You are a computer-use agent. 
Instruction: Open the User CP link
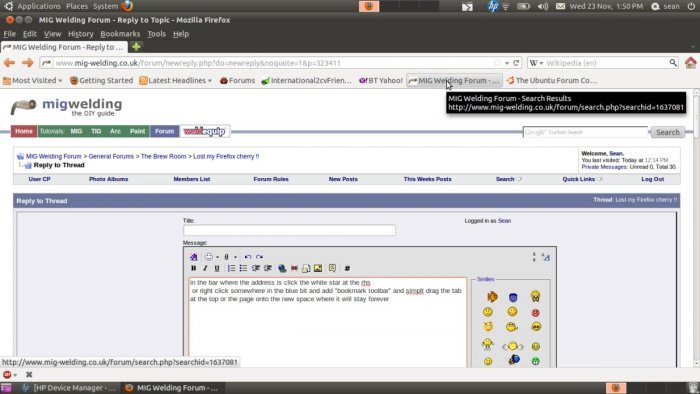pos(39,179)
